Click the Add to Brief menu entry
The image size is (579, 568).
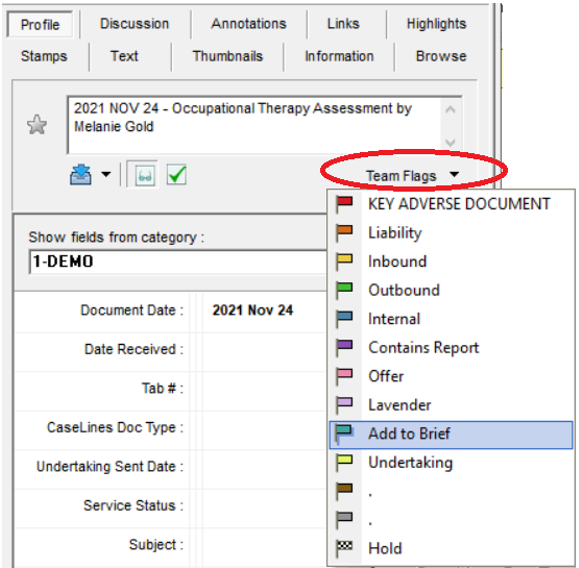click(451, 434)
